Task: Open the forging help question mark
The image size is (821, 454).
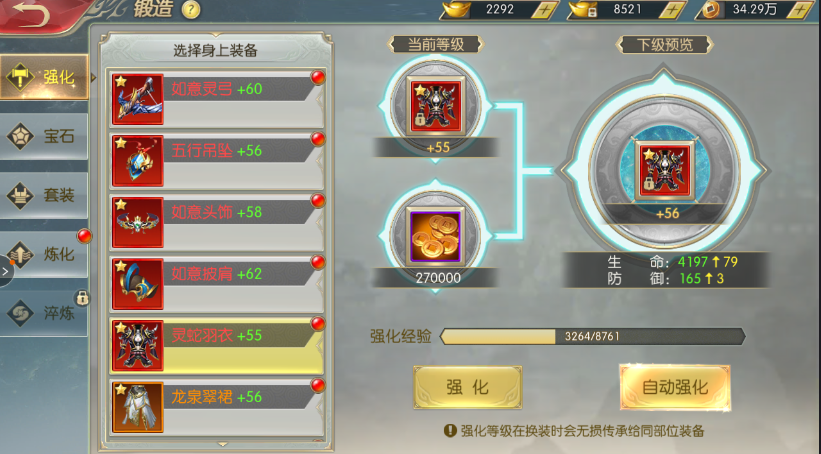Action: (x=191, y=9)
